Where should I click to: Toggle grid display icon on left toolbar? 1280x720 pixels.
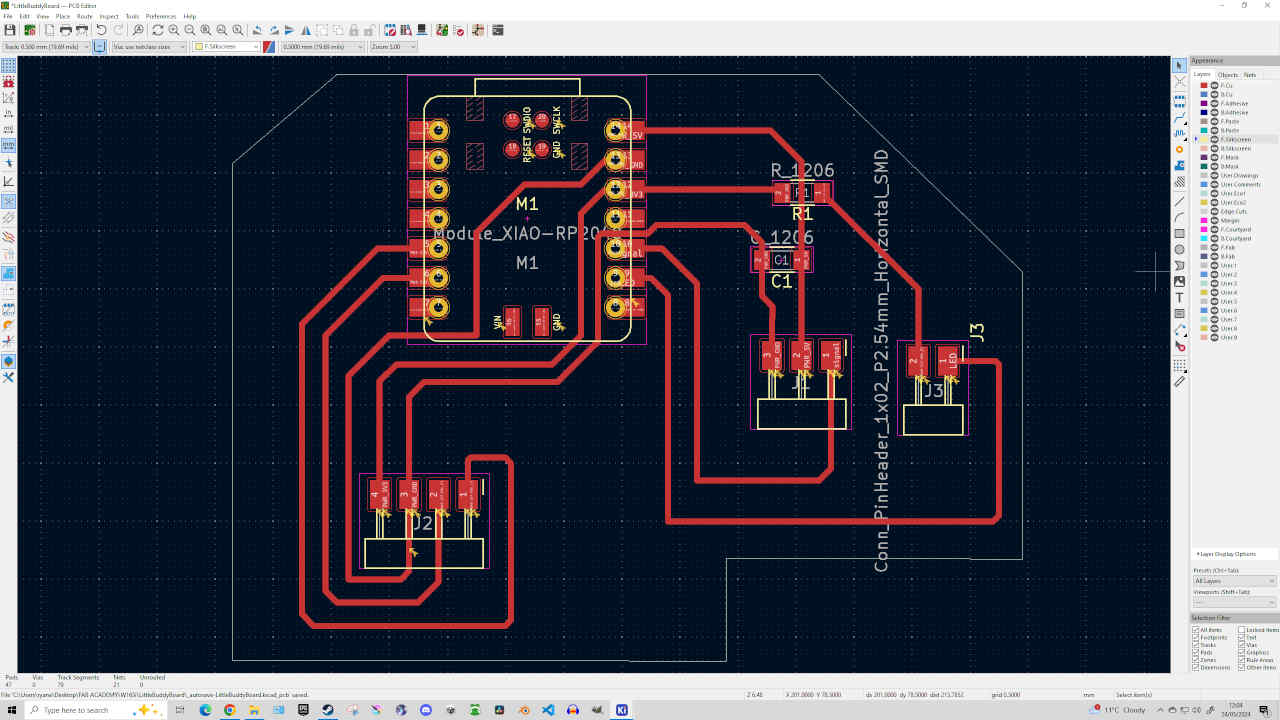[8, 65]
